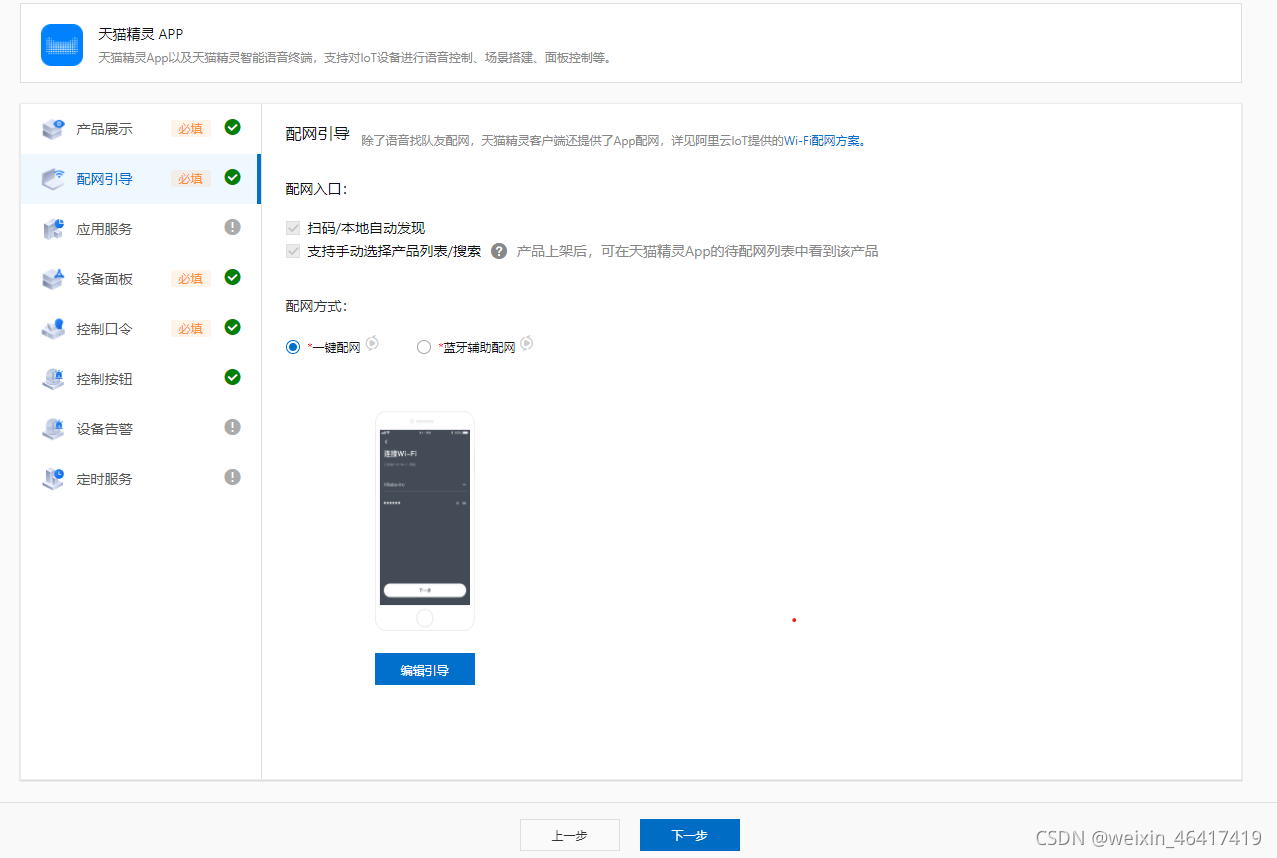Click the 设备面板 sidebar icon

[53, 279]
